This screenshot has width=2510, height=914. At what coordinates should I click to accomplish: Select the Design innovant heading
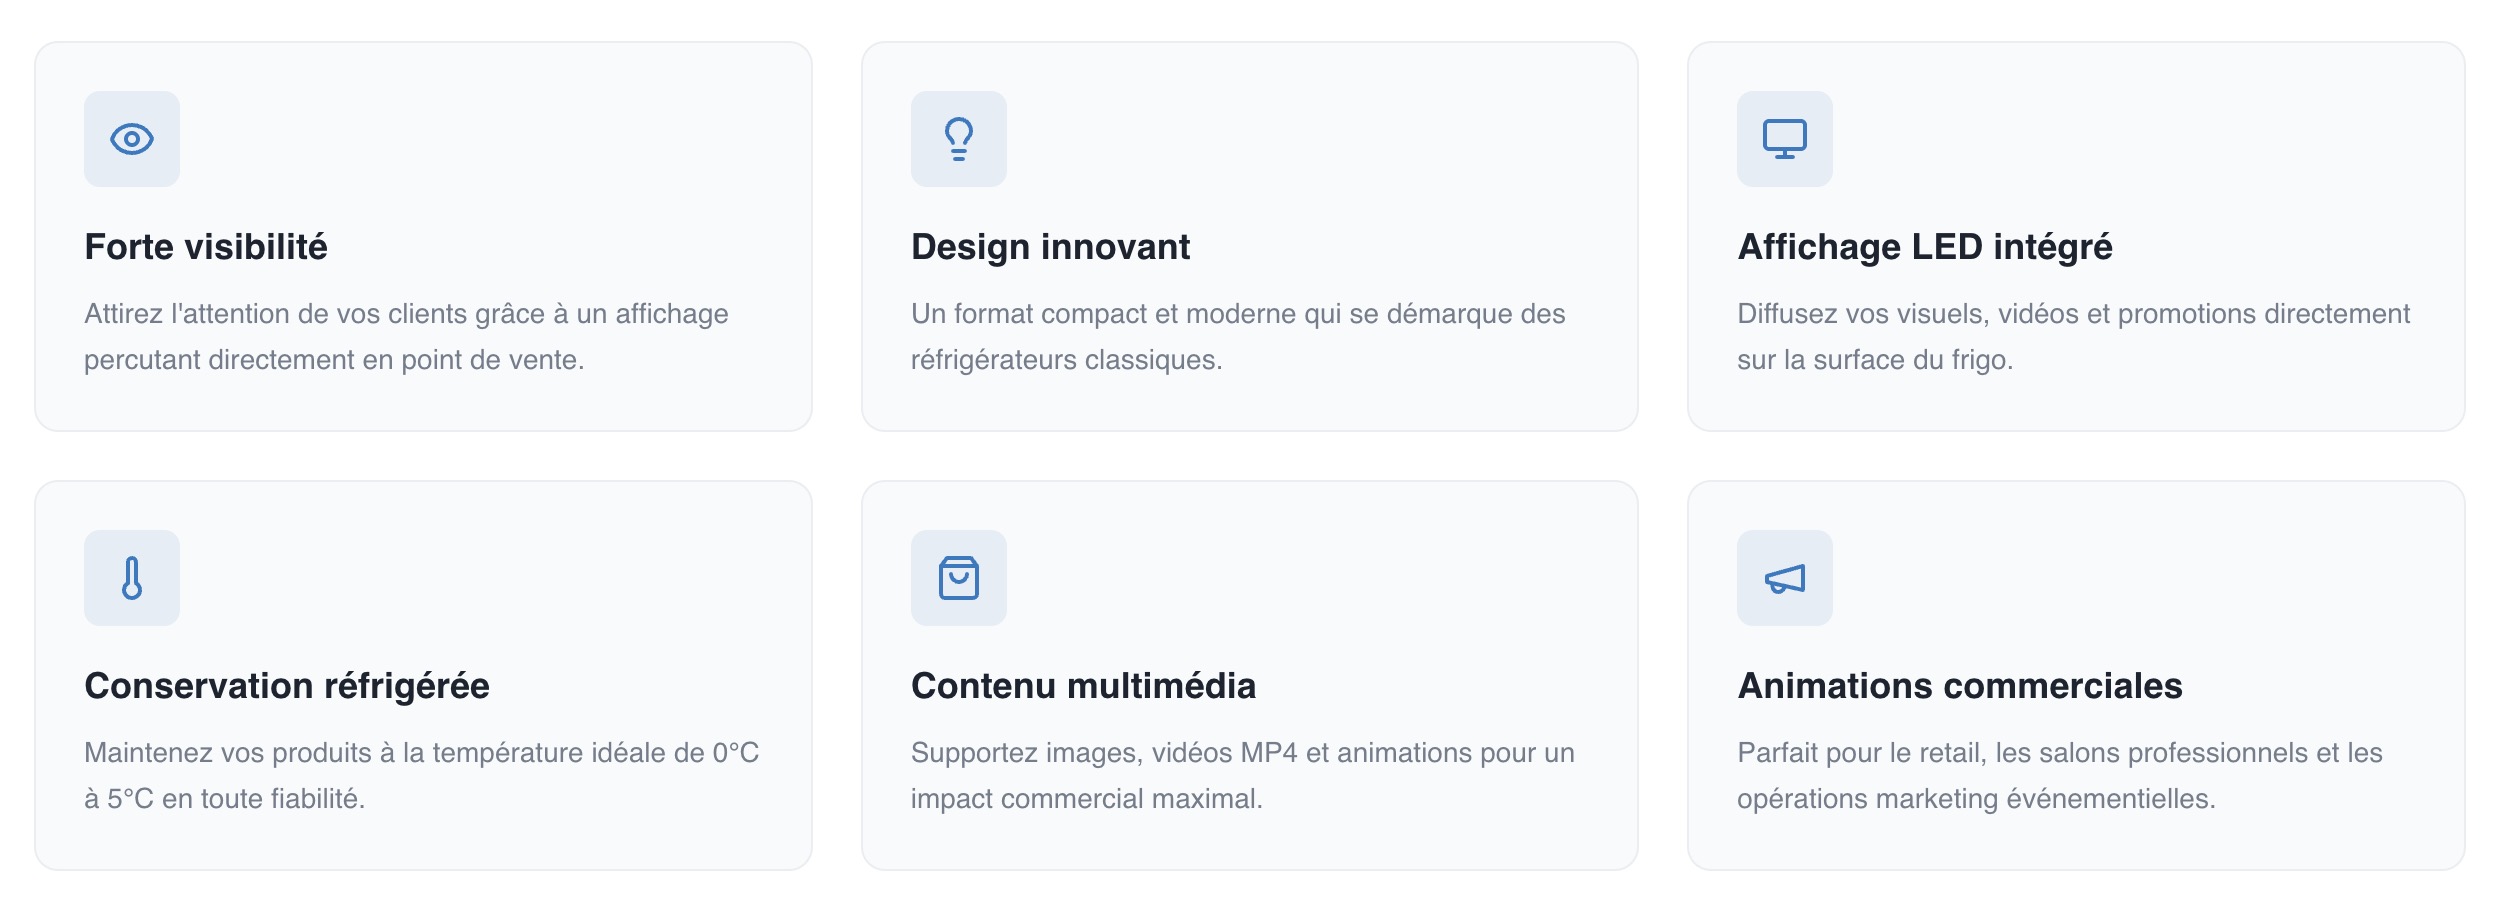click(x=1050, y=247)
